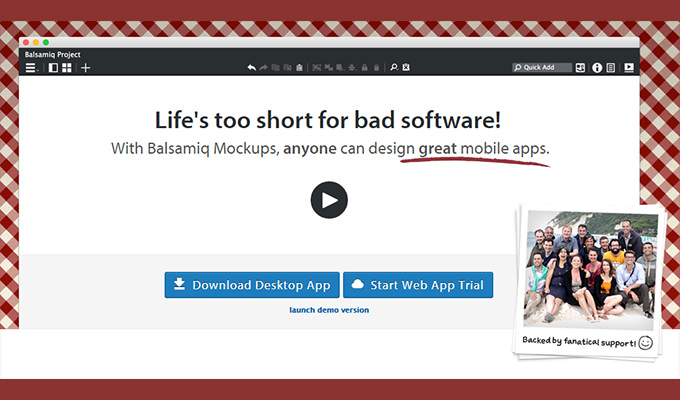This screenshot has width=680, height=400.
Task: Switch to grid view of mockups
Action: [x=67, y=68]
